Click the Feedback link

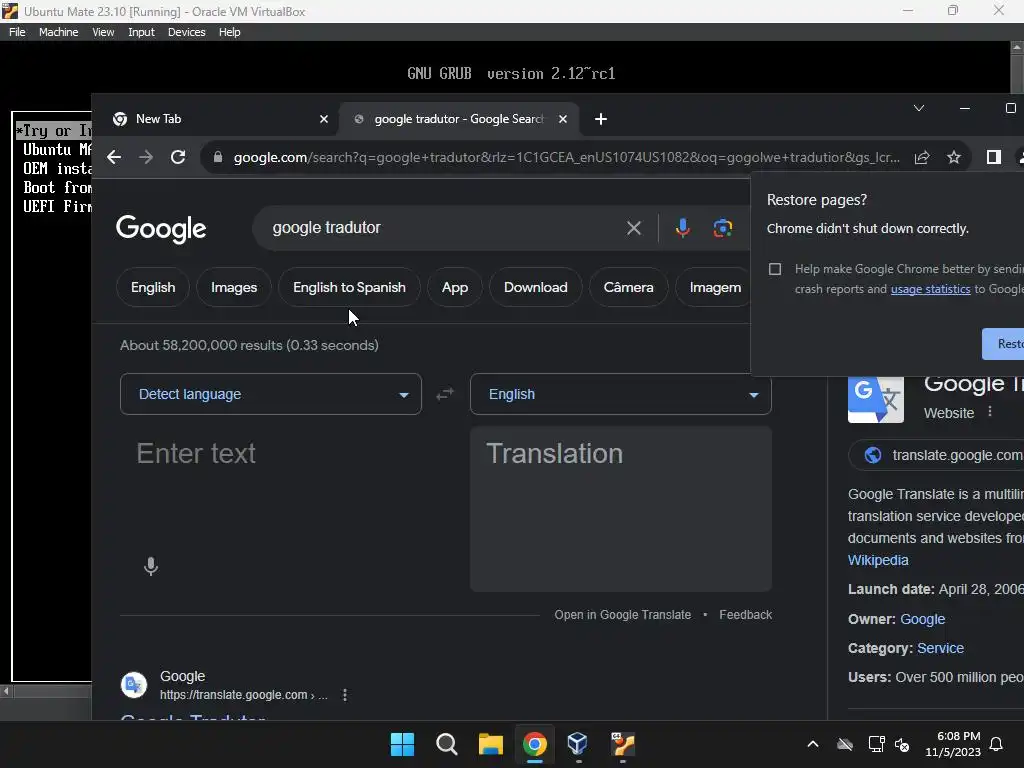745,615
